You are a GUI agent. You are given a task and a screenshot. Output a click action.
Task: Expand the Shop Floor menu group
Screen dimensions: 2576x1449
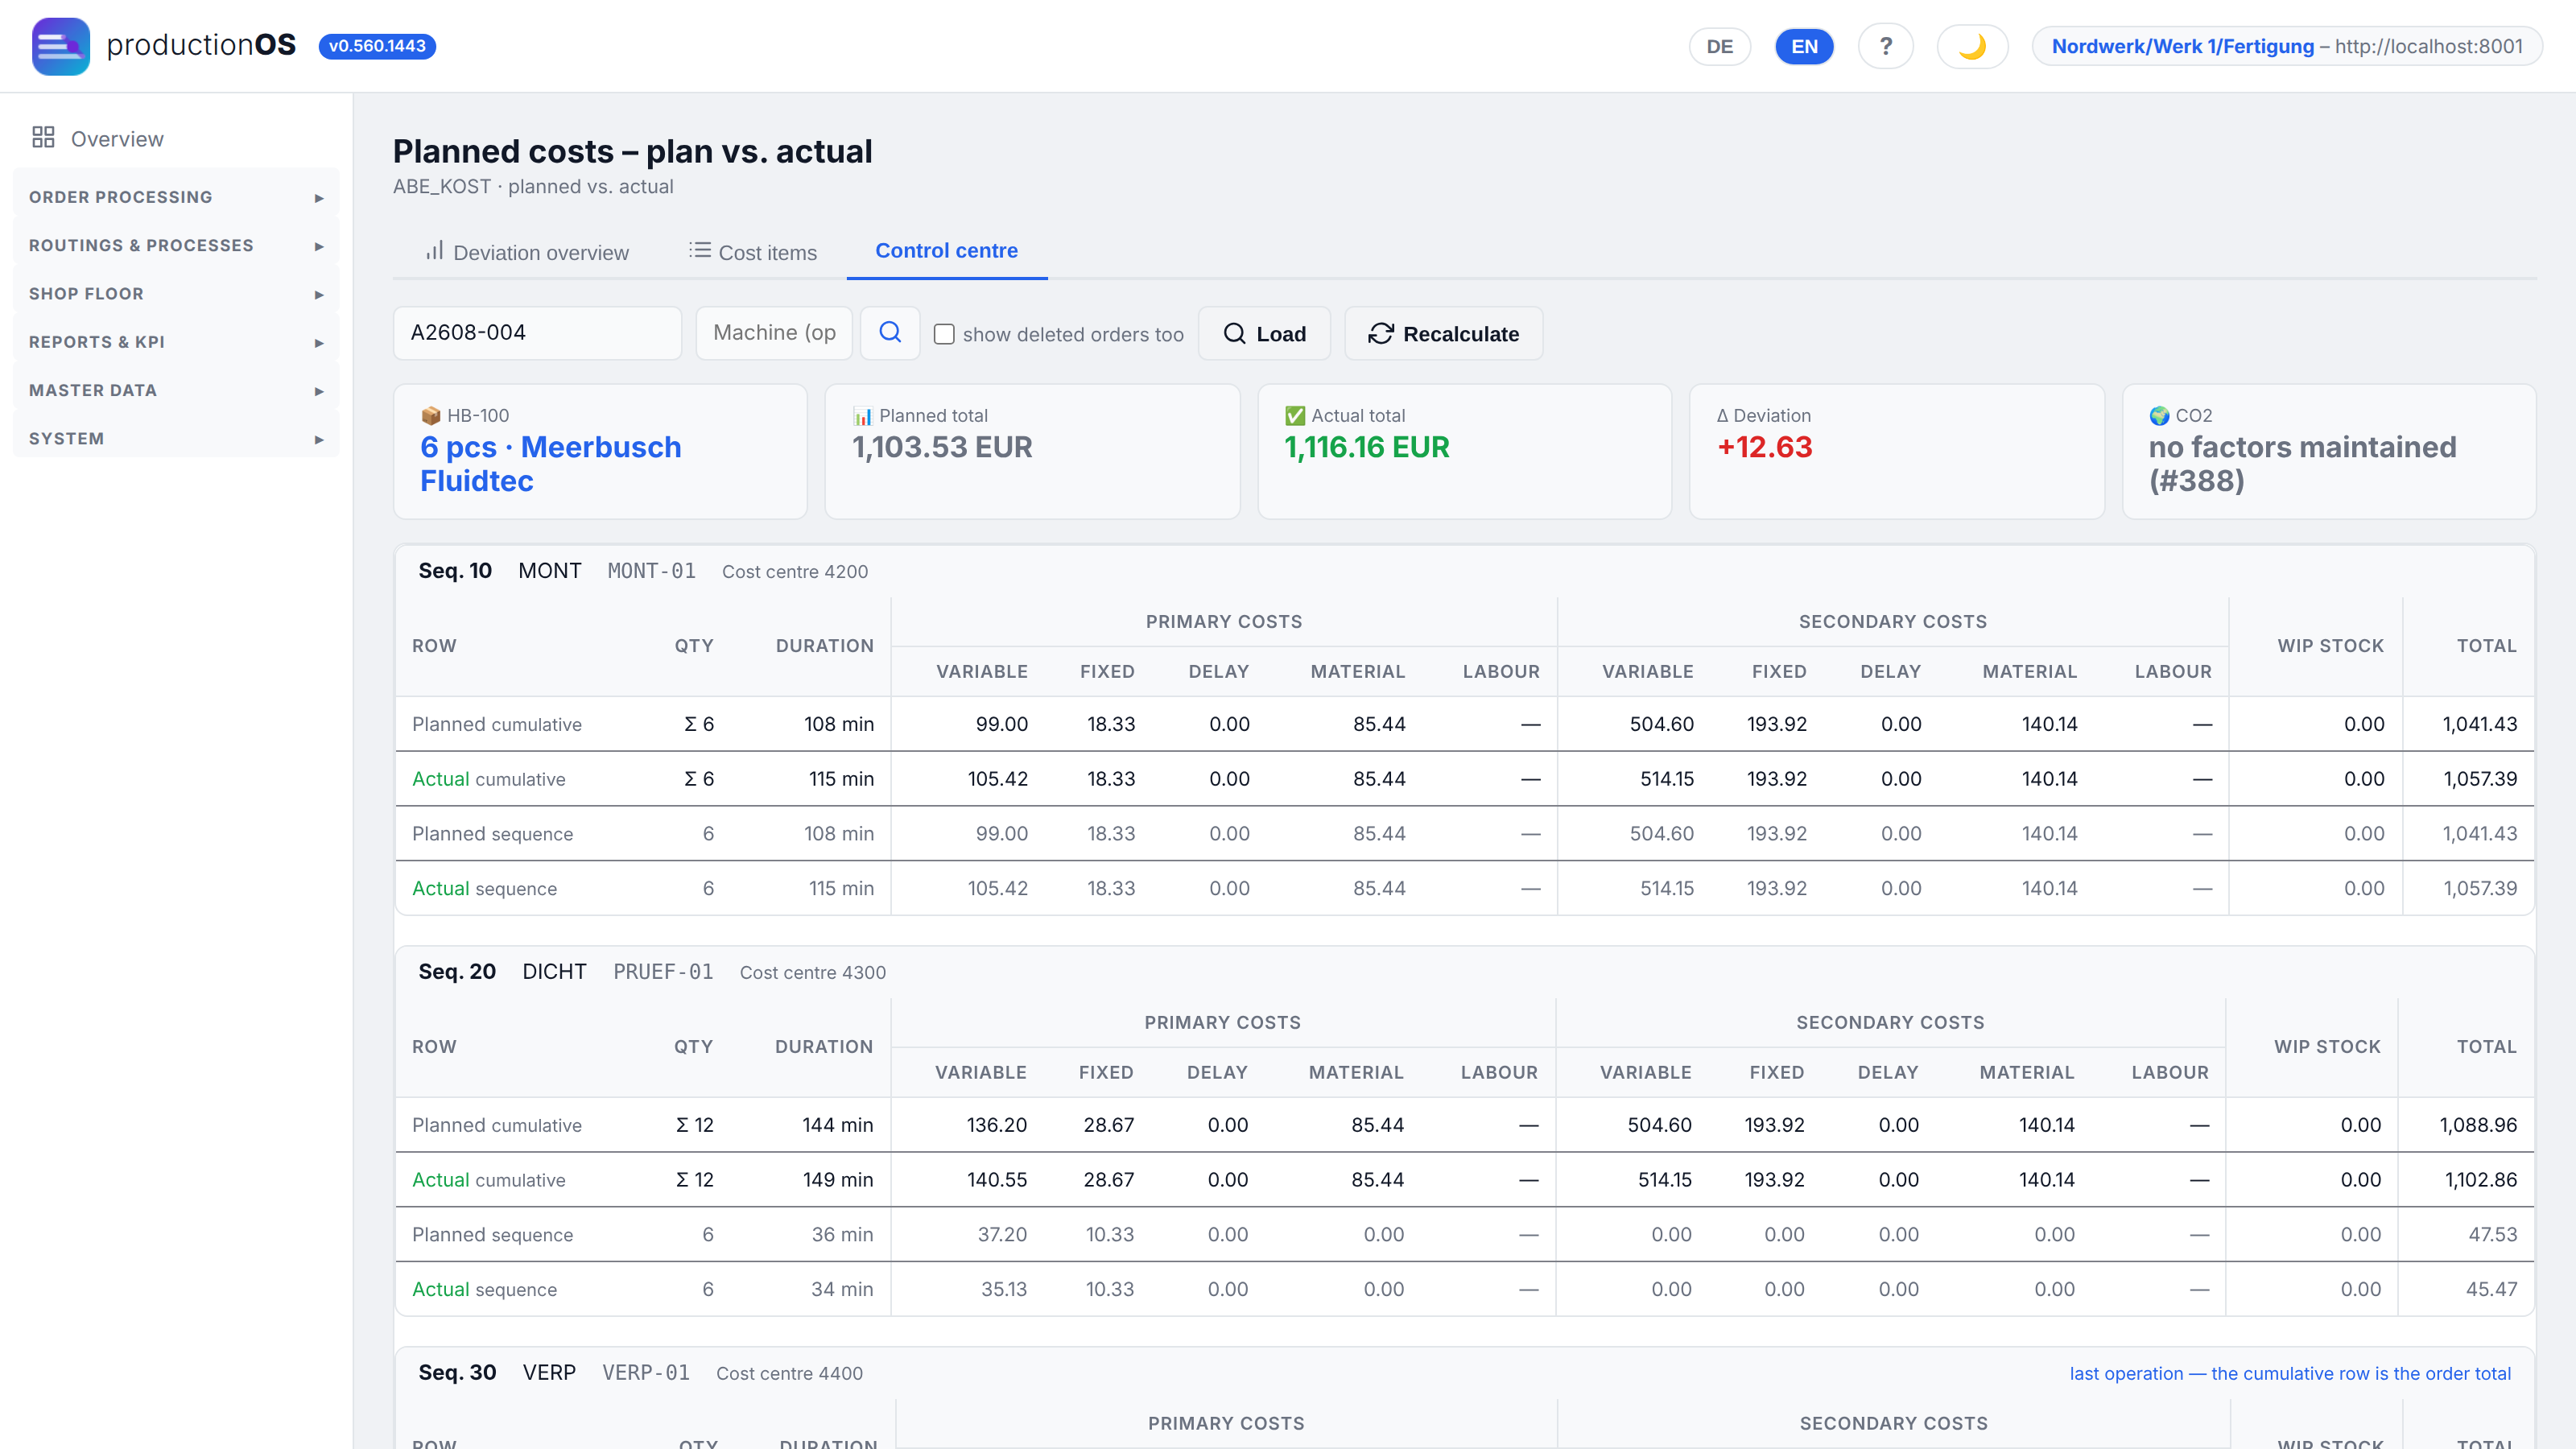(x=176, y=294)
